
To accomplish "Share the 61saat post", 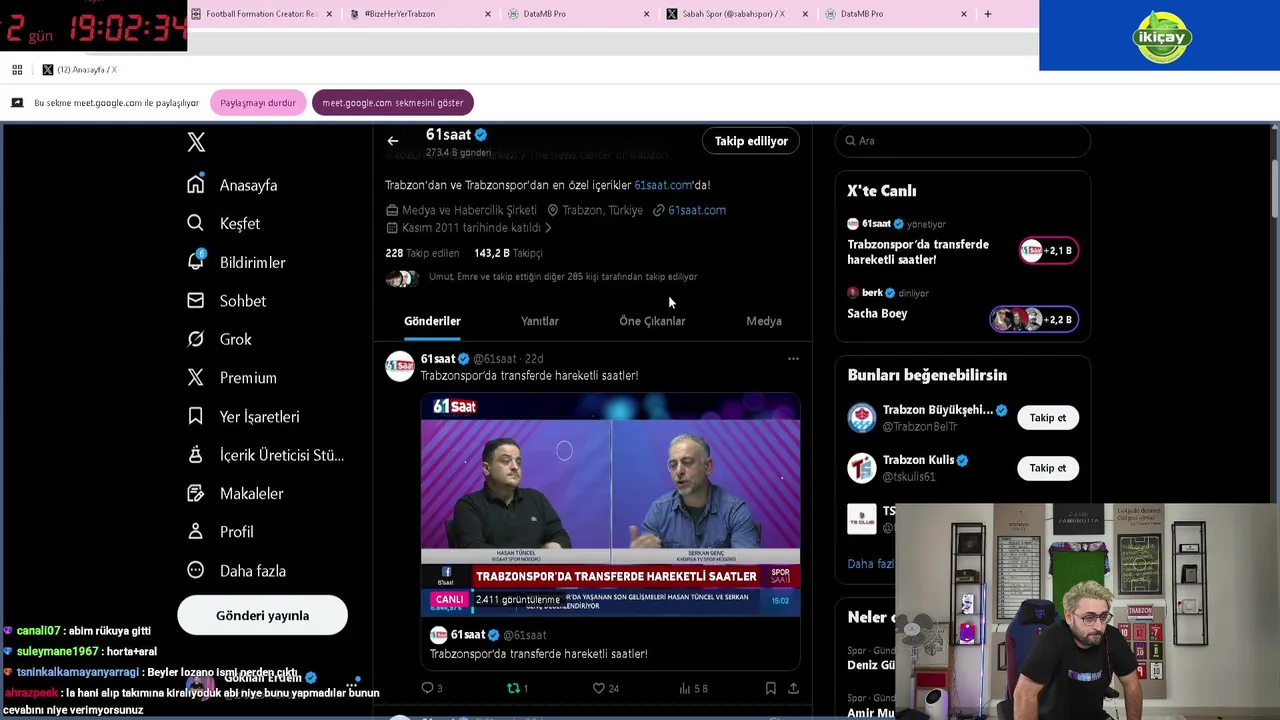I will 793,688.
